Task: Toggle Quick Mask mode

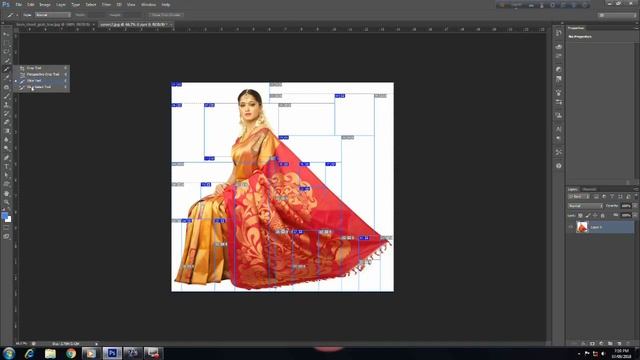Action: (7, 228)
